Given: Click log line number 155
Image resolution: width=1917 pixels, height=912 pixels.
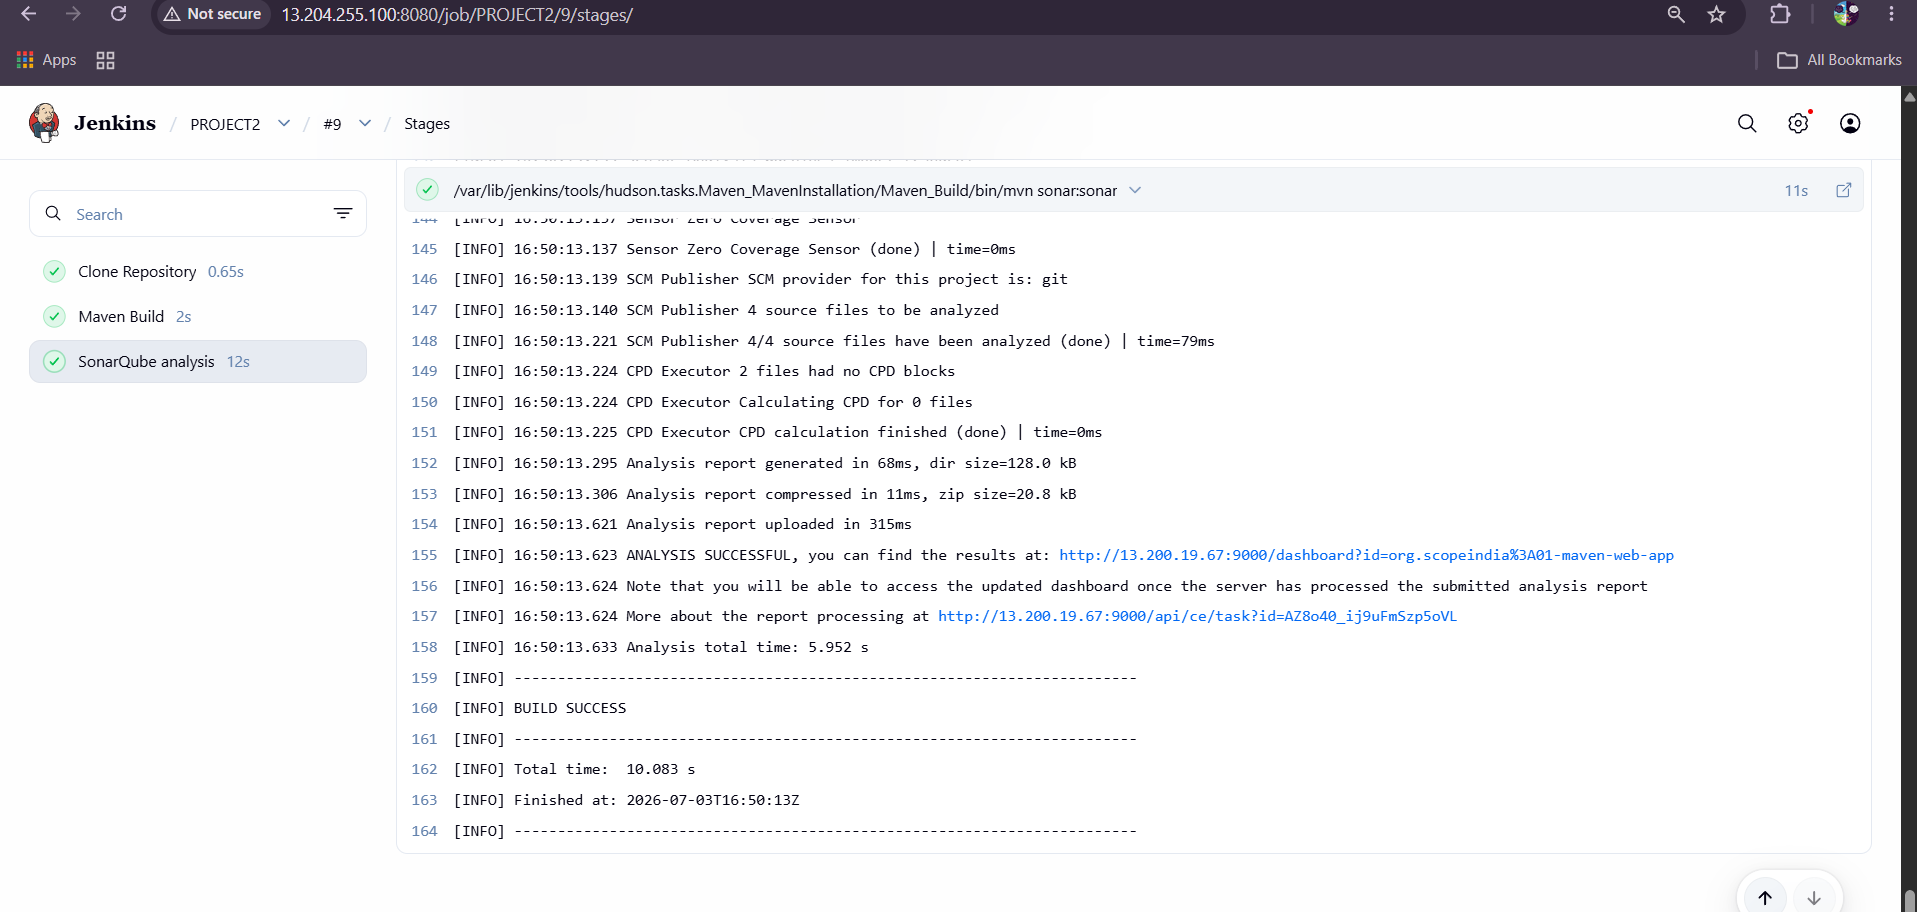Looking at the screenshot, I should pos(424,555).
